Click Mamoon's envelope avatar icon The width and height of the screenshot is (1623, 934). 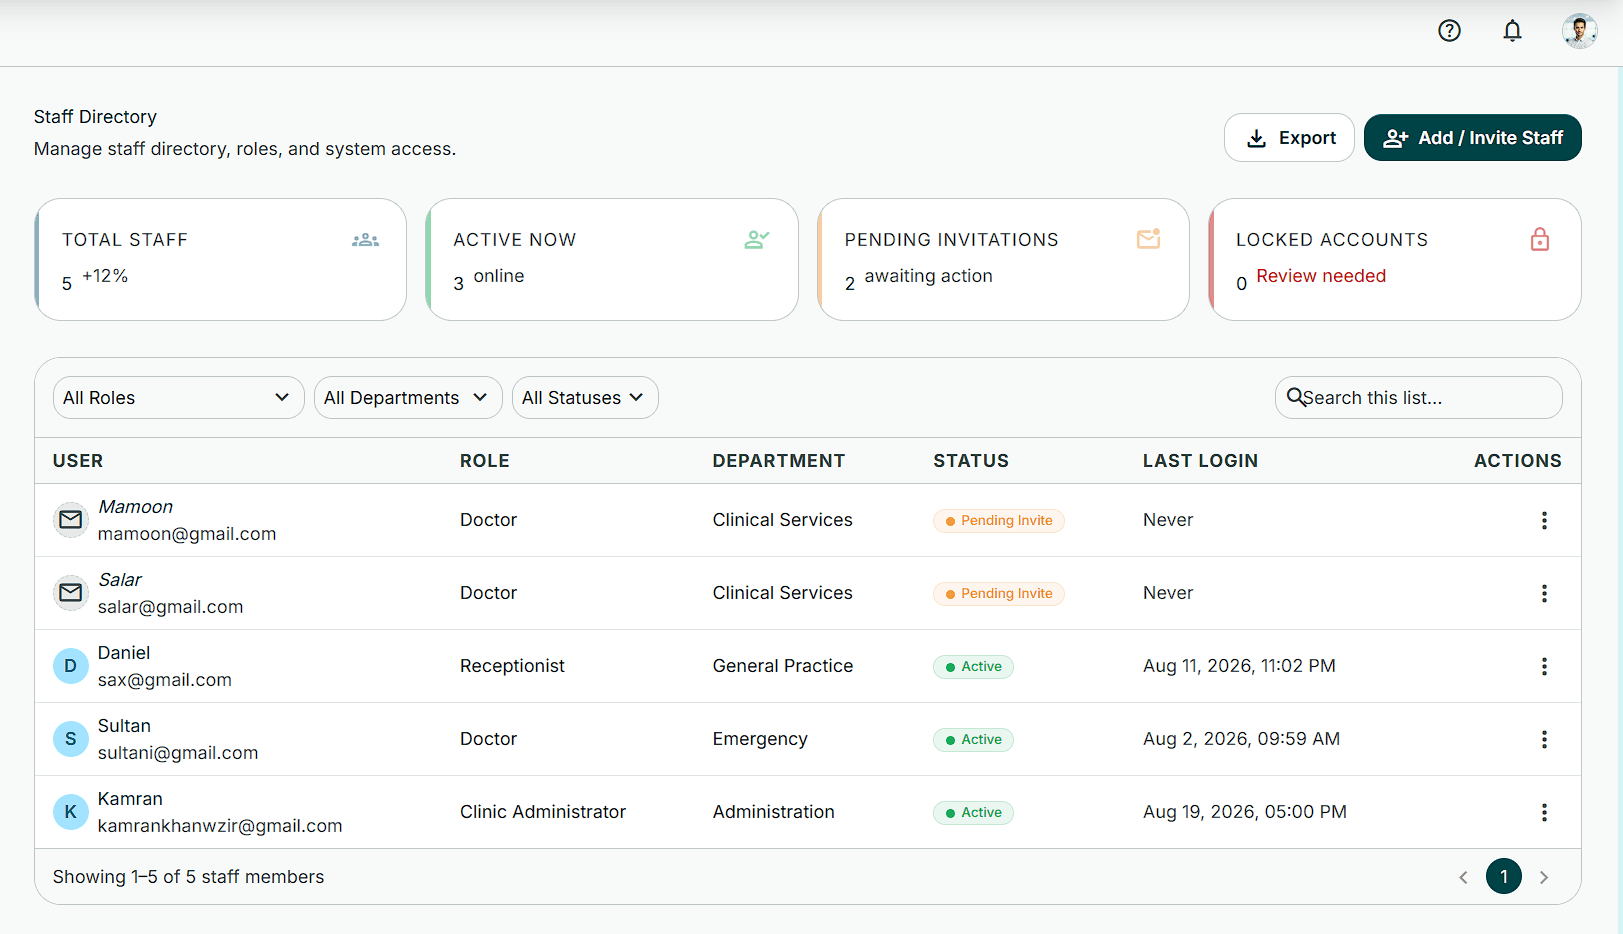coord(71,520)
